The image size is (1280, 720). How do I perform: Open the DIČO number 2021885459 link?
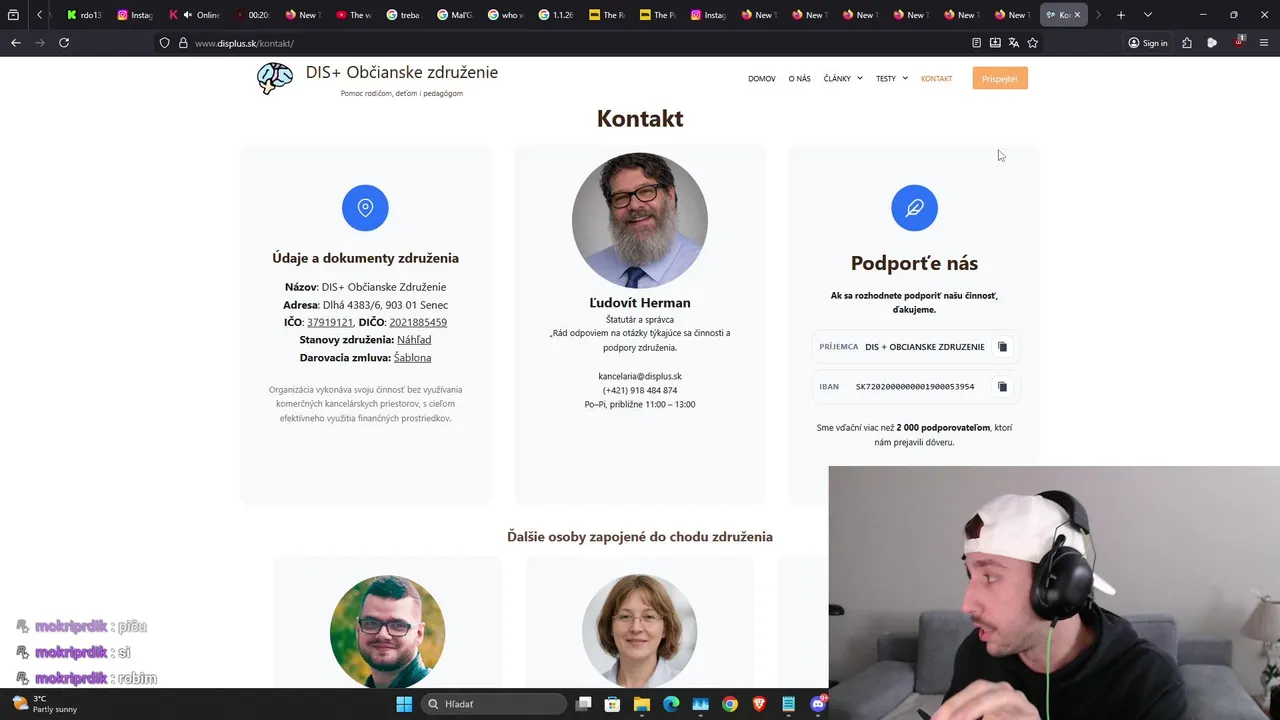click(418, 322)
